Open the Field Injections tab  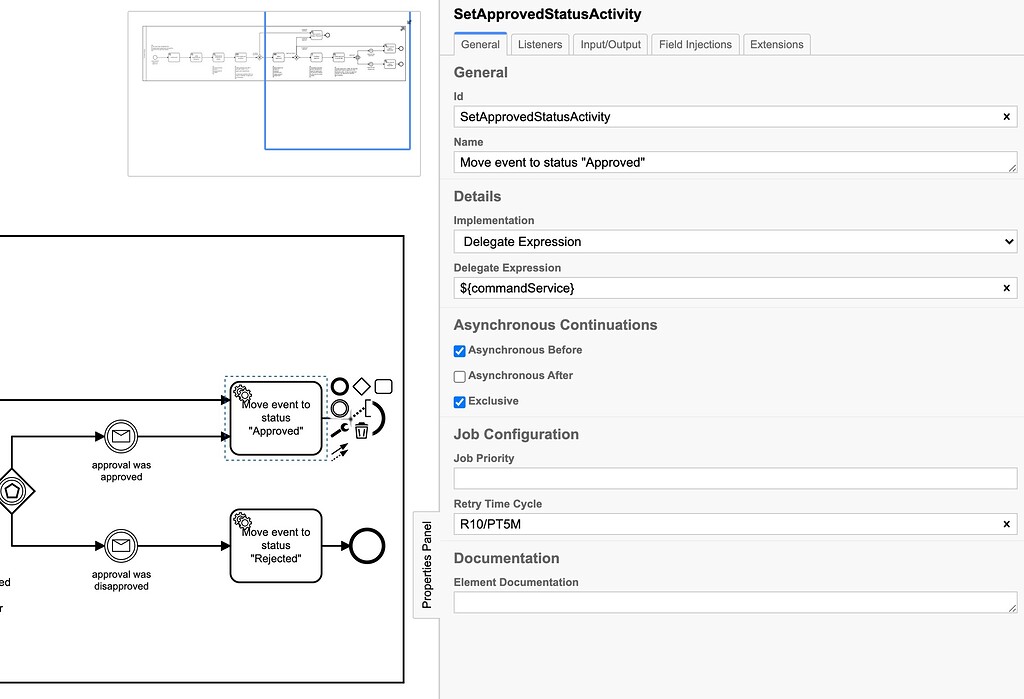(695, 44)
